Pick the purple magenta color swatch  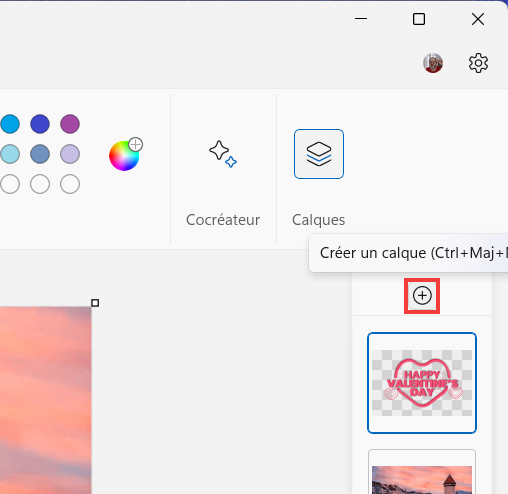(x=70, y=124)
